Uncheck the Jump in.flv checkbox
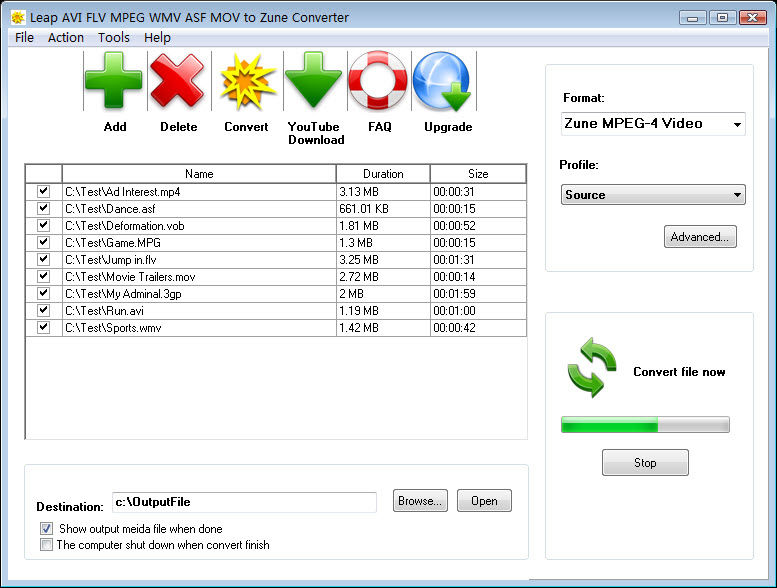Viewport: 777px width, 588px height. click(44, 259)
